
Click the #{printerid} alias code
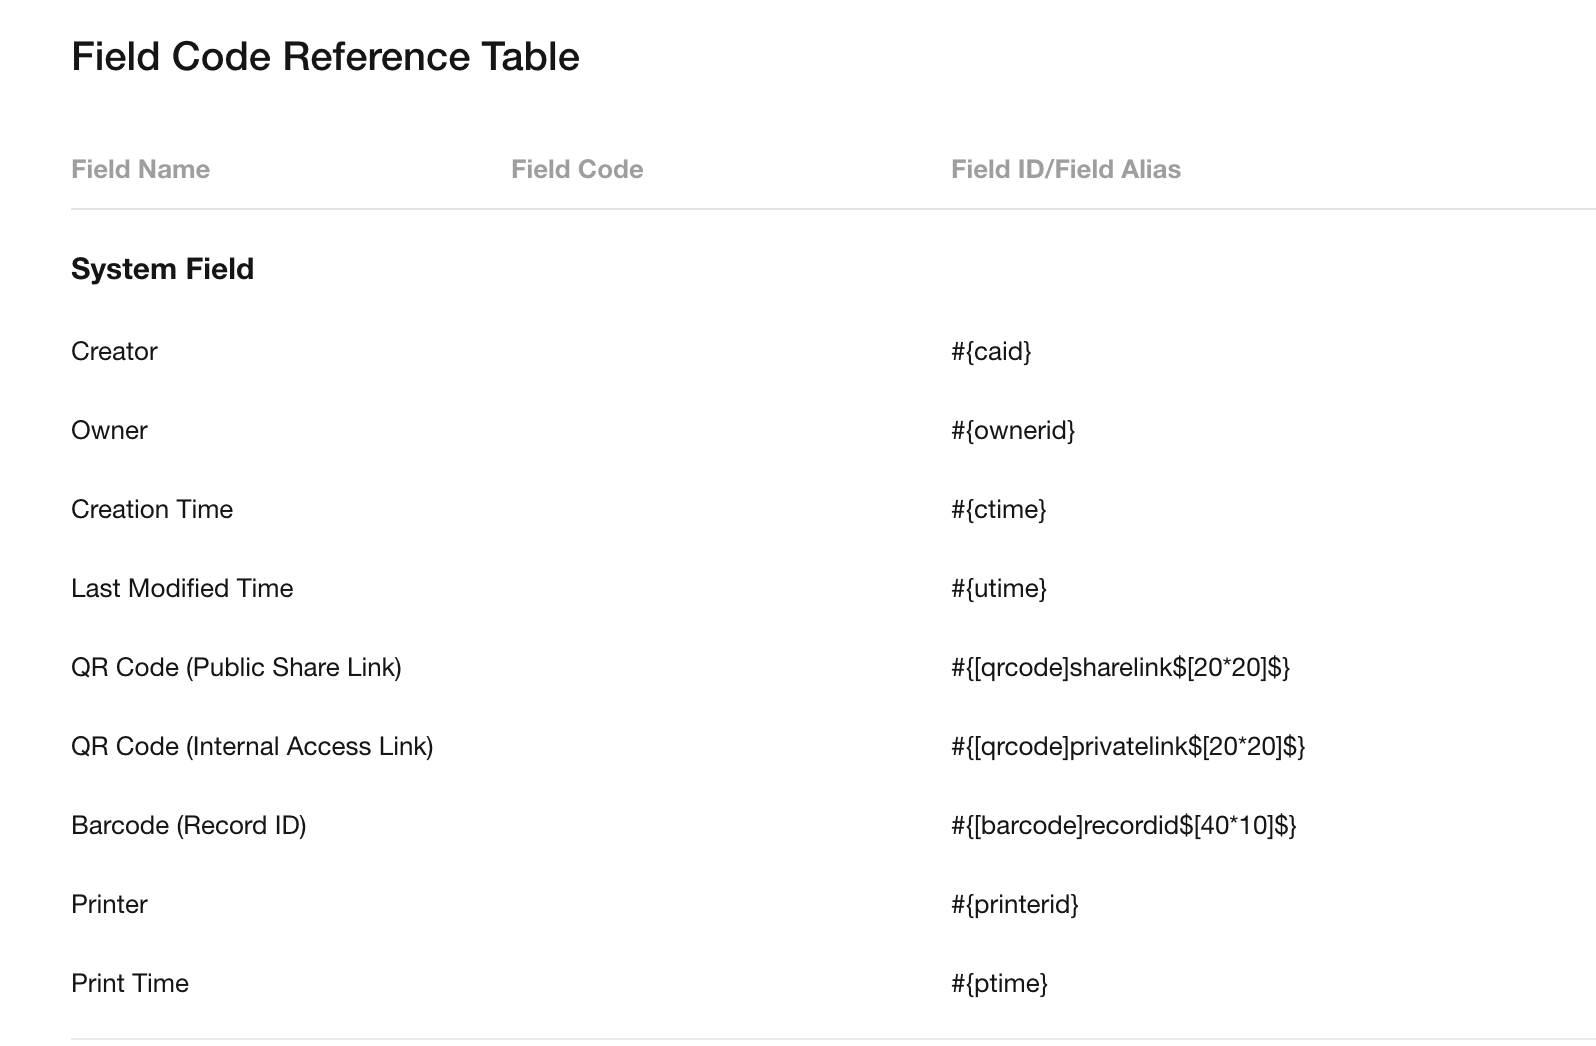(1014, 904)
